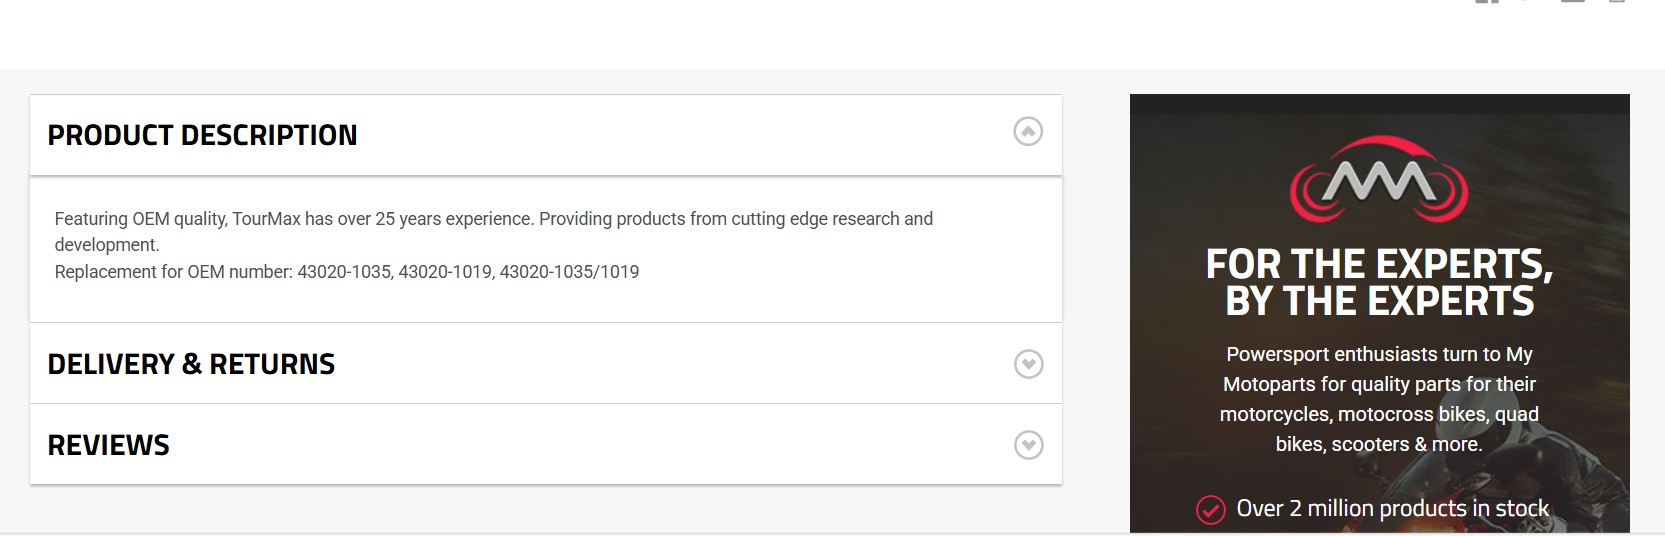Collapse the Product Description arrow icon
Image resolution: width=1665 pixels, height=536 pixels.
pyautogui.click(x=1028, y=132)
